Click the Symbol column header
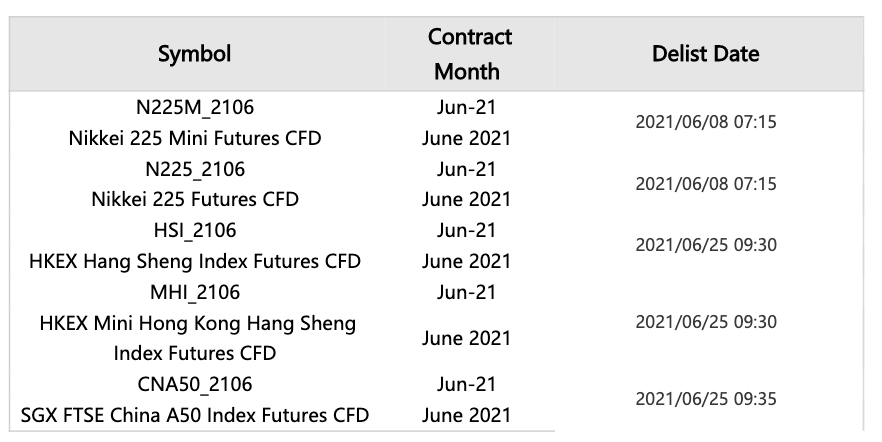 195,54
